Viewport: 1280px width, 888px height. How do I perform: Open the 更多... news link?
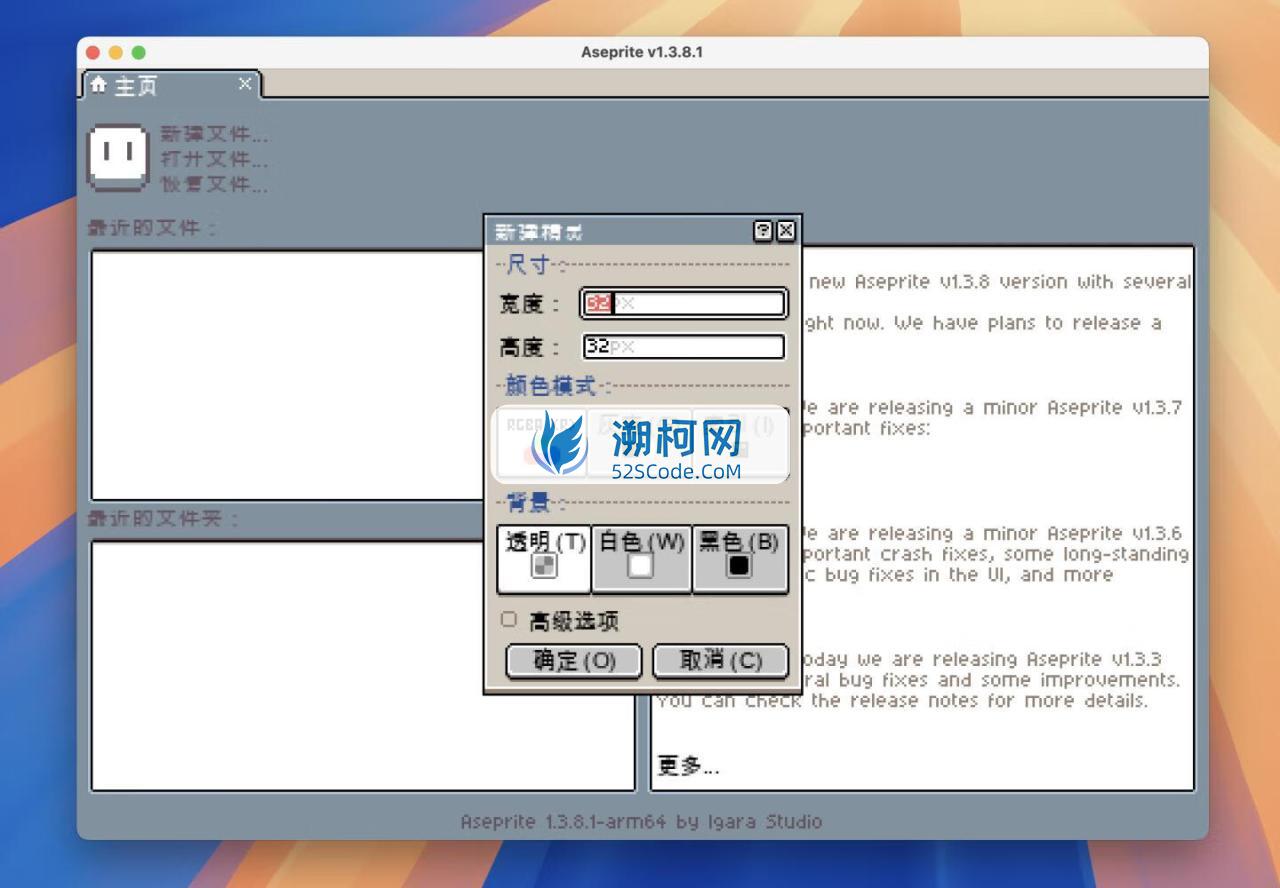coord(688,766)
